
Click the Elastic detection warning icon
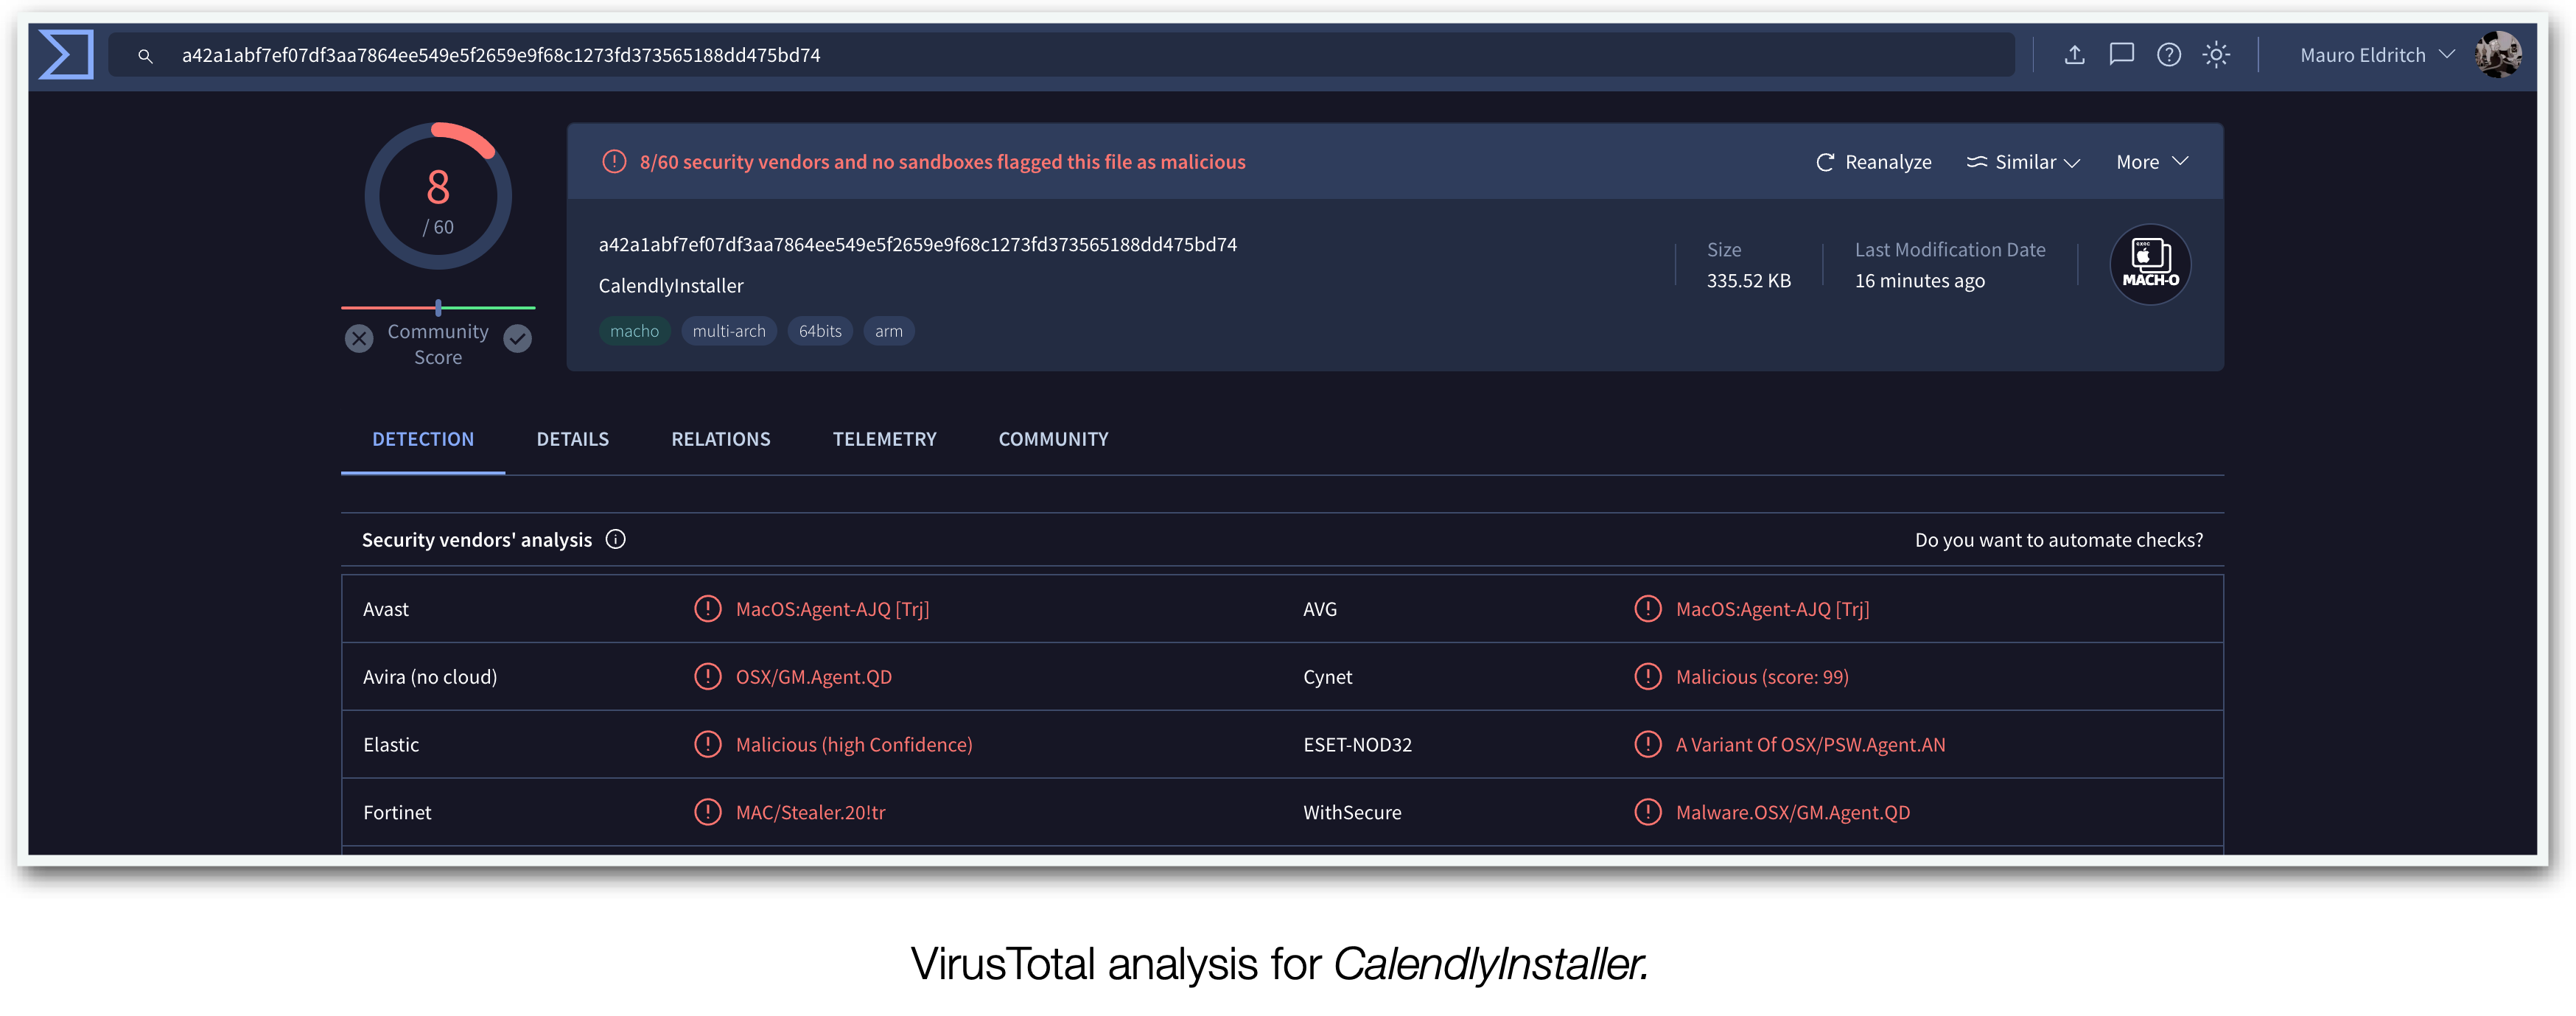click(707, 744)
